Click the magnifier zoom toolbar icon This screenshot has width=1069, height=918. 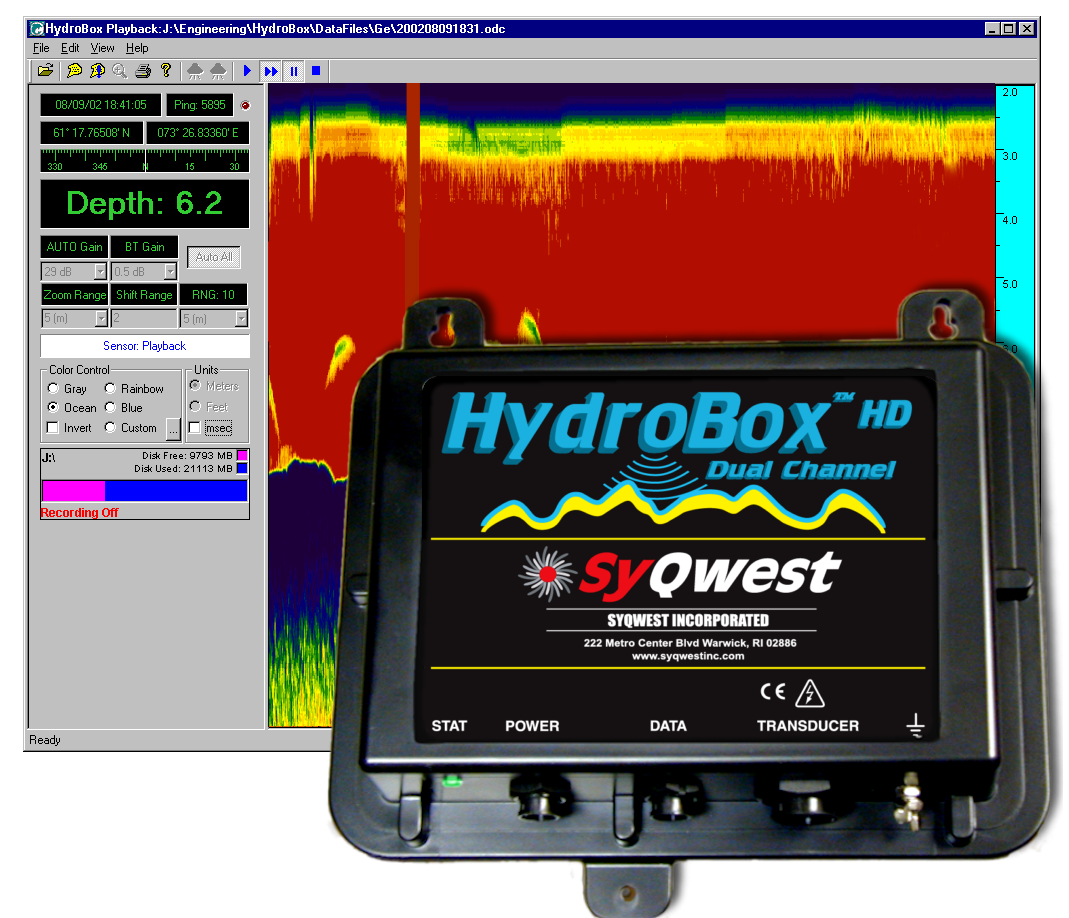pos(120,70)
